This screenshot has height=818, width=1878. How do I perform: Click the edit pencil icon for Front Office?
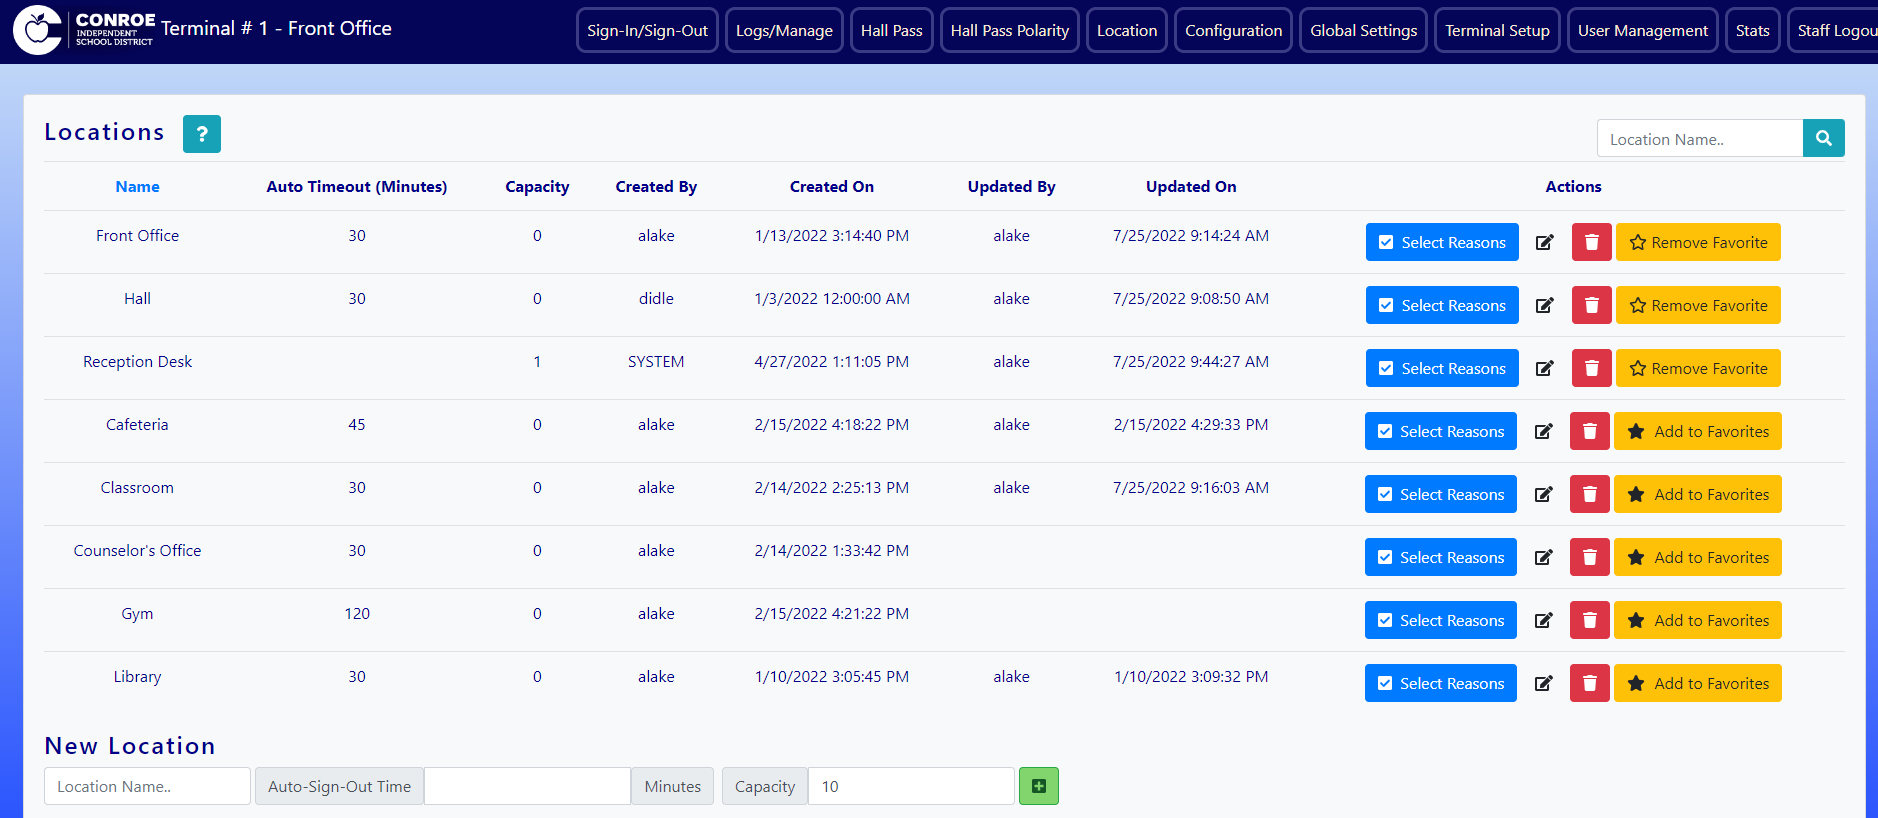pyautogui.click(x=1544, y=243)
